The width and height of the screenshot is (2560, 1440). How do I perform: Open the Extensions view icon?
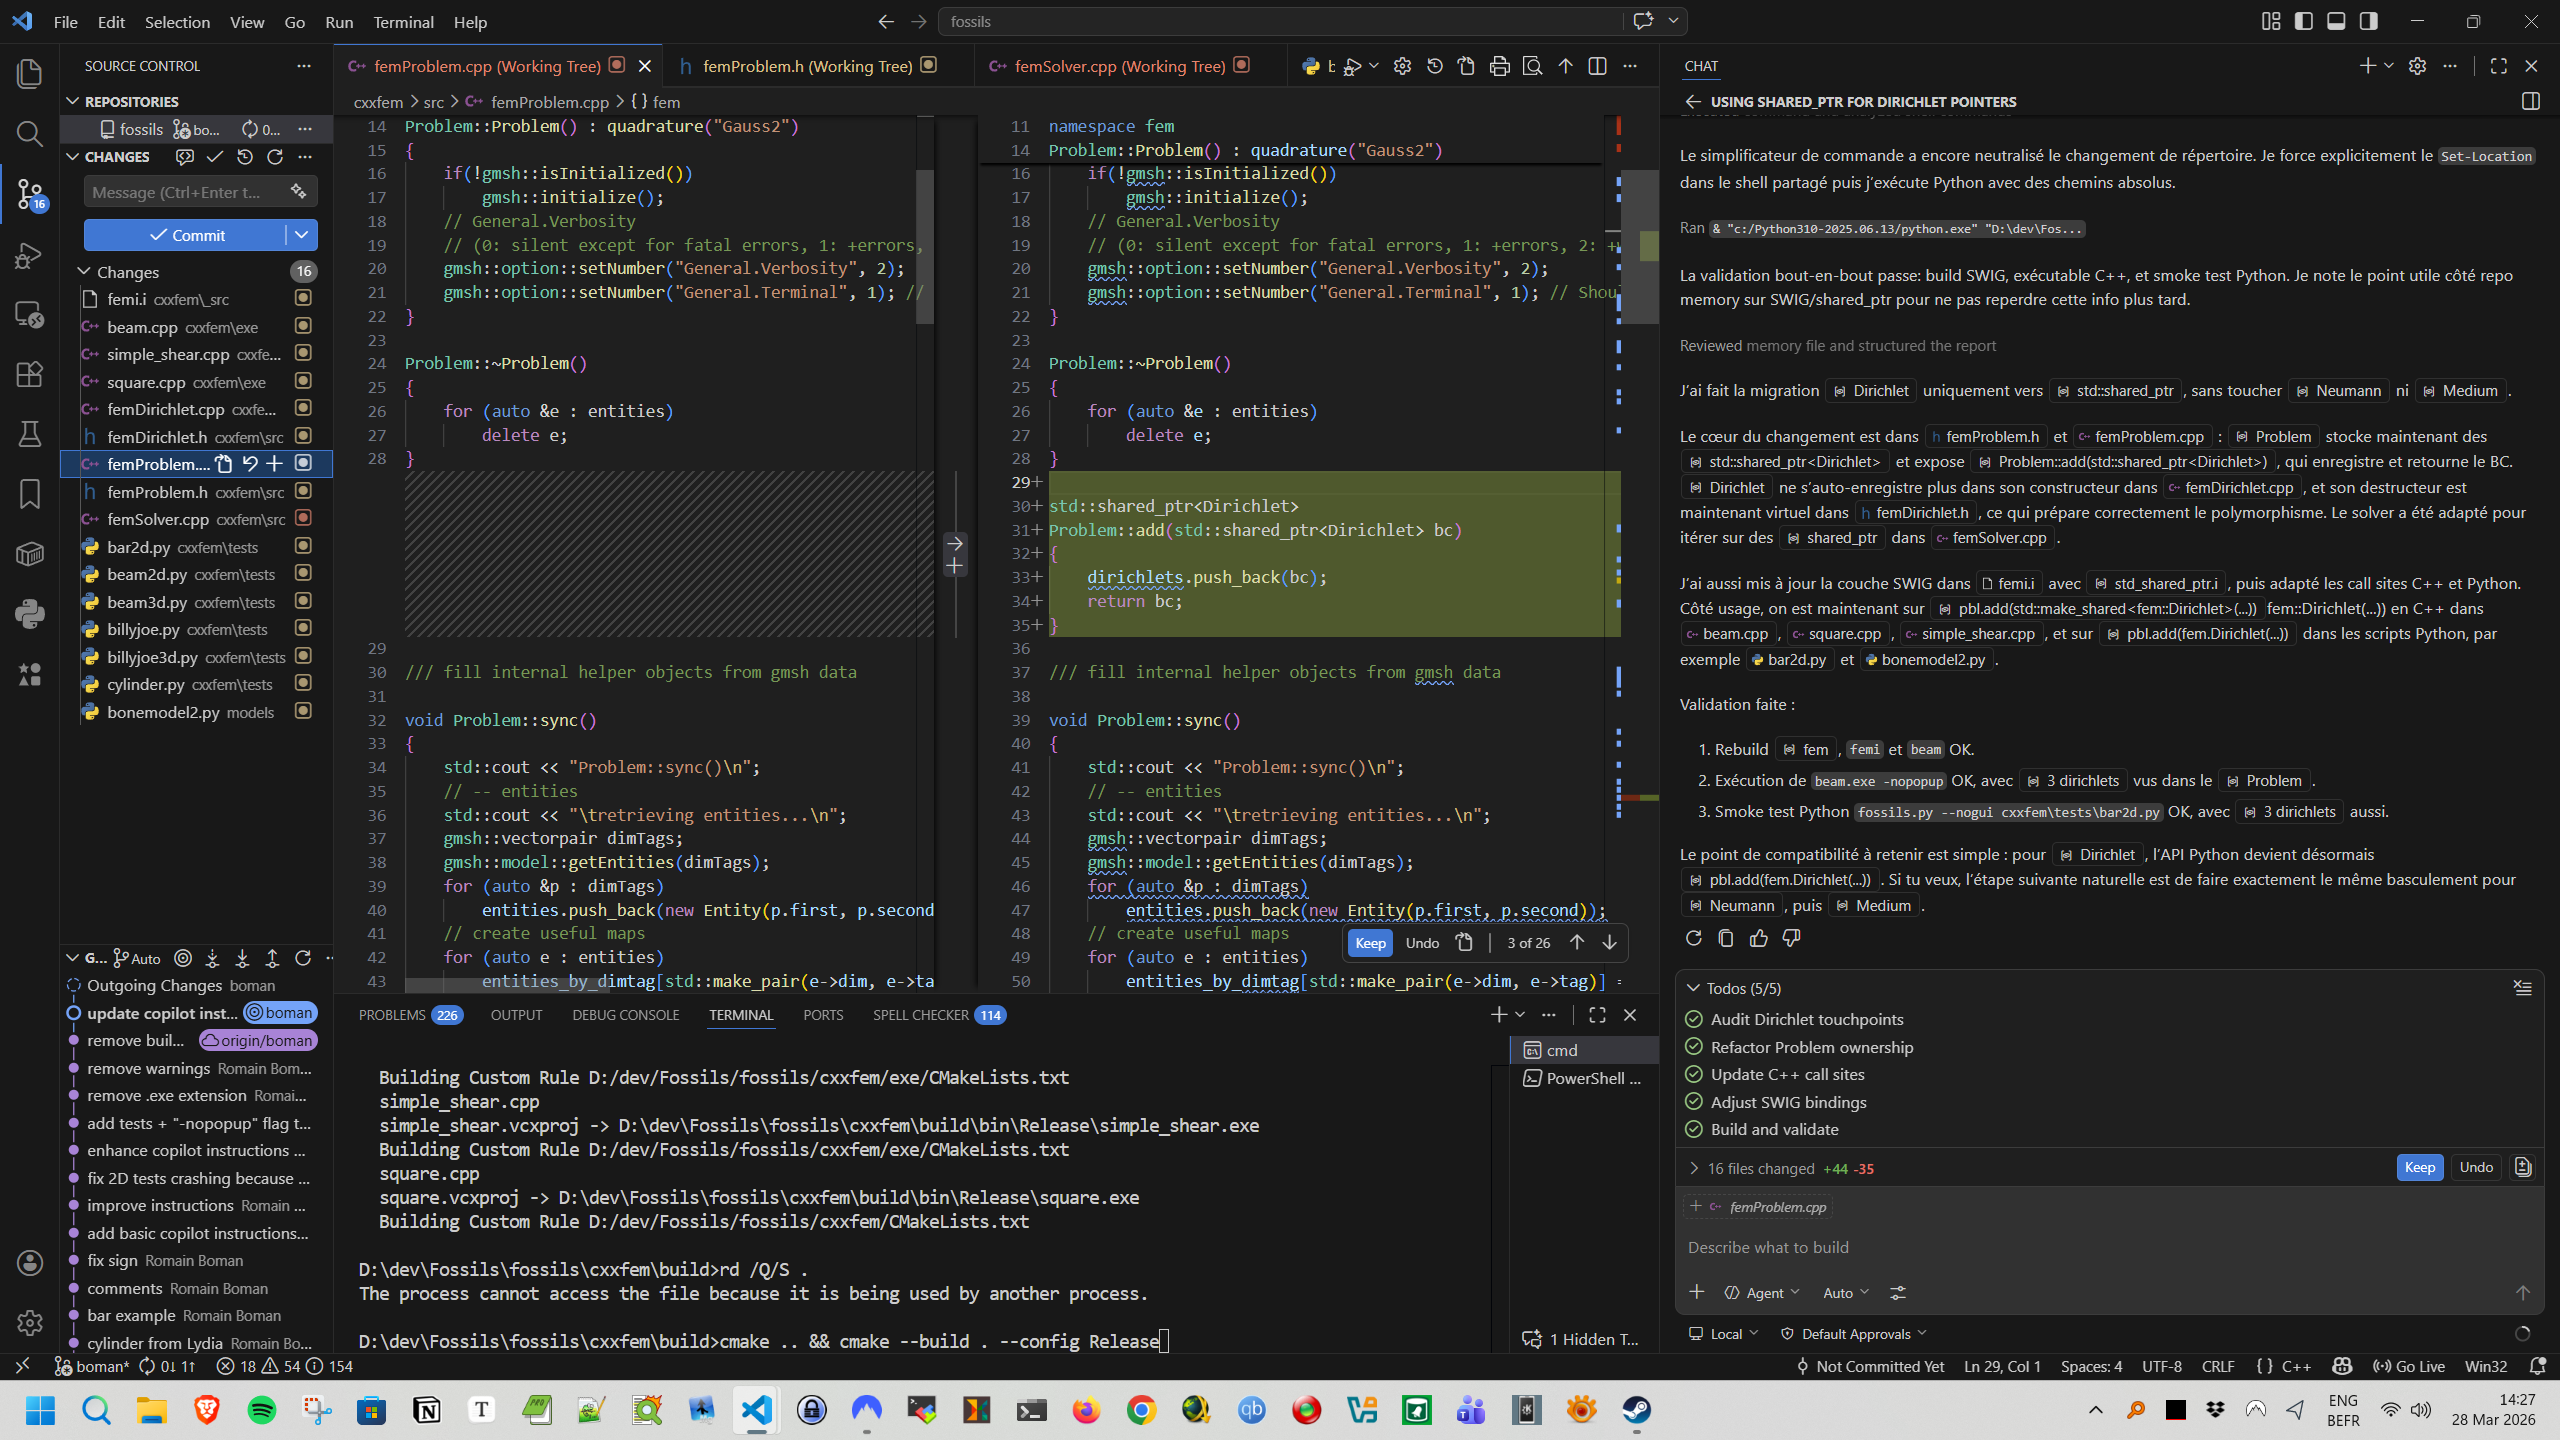point(30,374)
